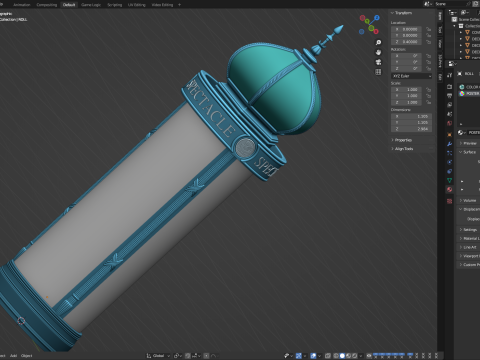Toggle snapping magnet in viewport header
Screen dimensions: 480x360
188,356
